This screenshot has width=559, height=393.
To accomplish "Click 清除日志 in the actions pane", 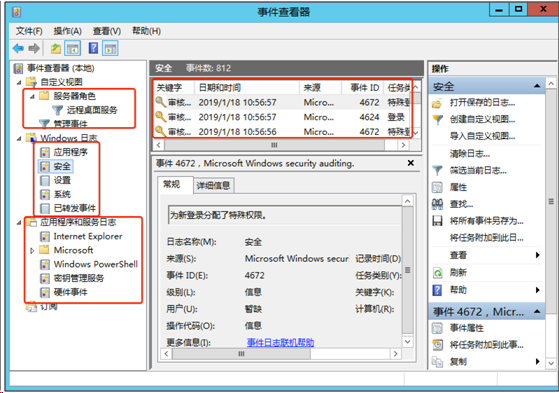I will [470, 154].
